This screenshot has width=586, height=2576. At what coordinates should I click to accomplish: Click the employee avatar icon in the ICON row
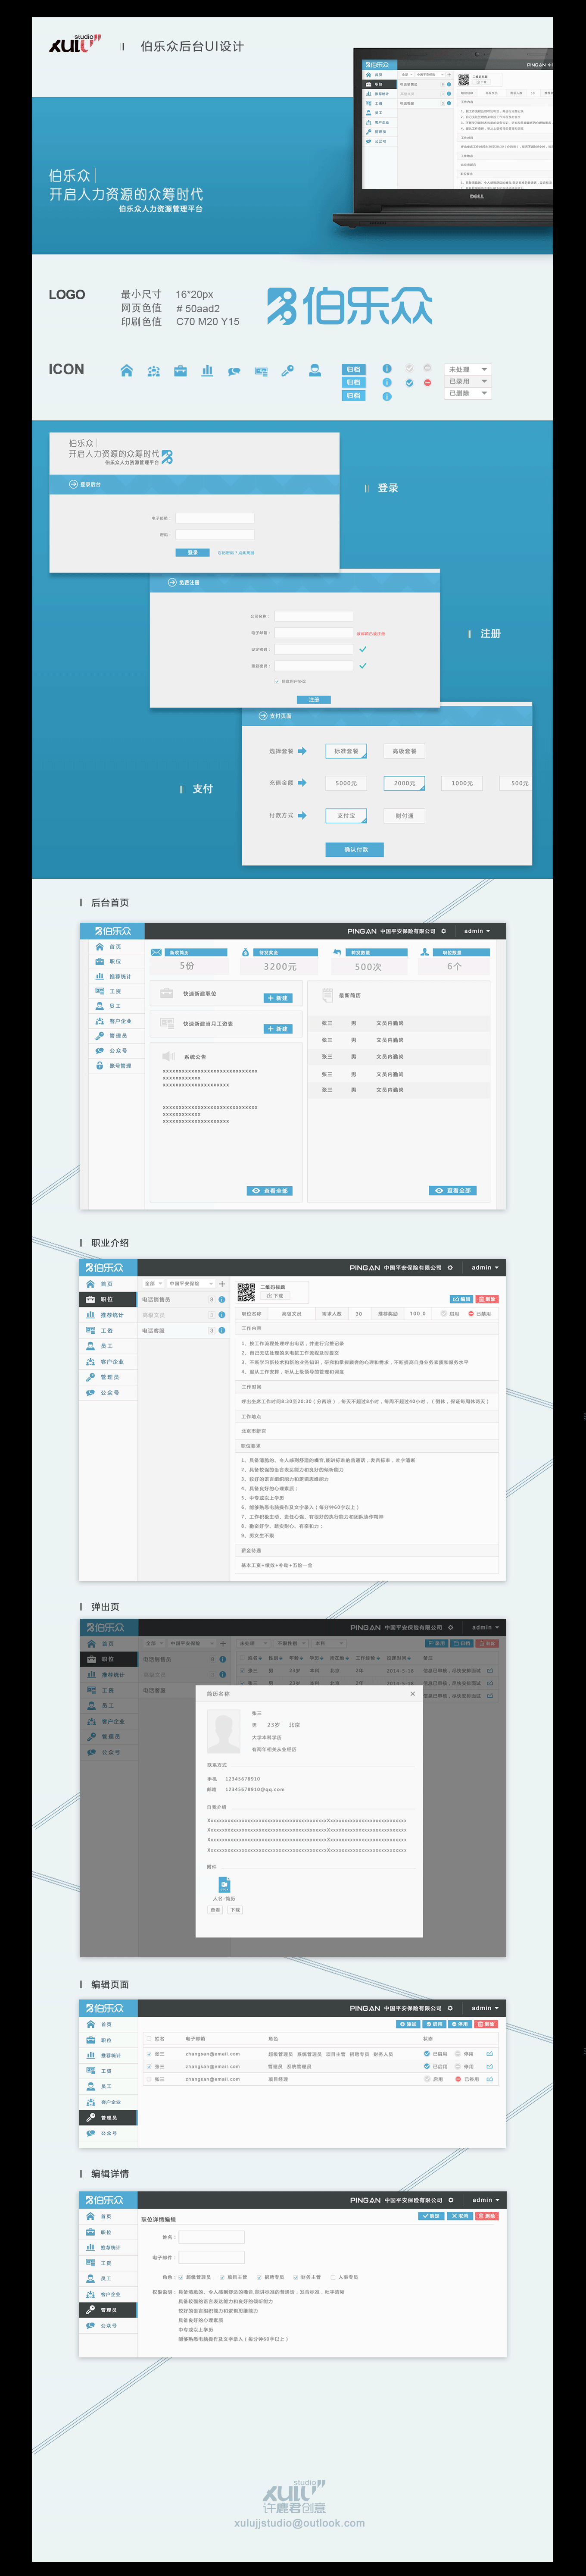[x=315, y=371]
